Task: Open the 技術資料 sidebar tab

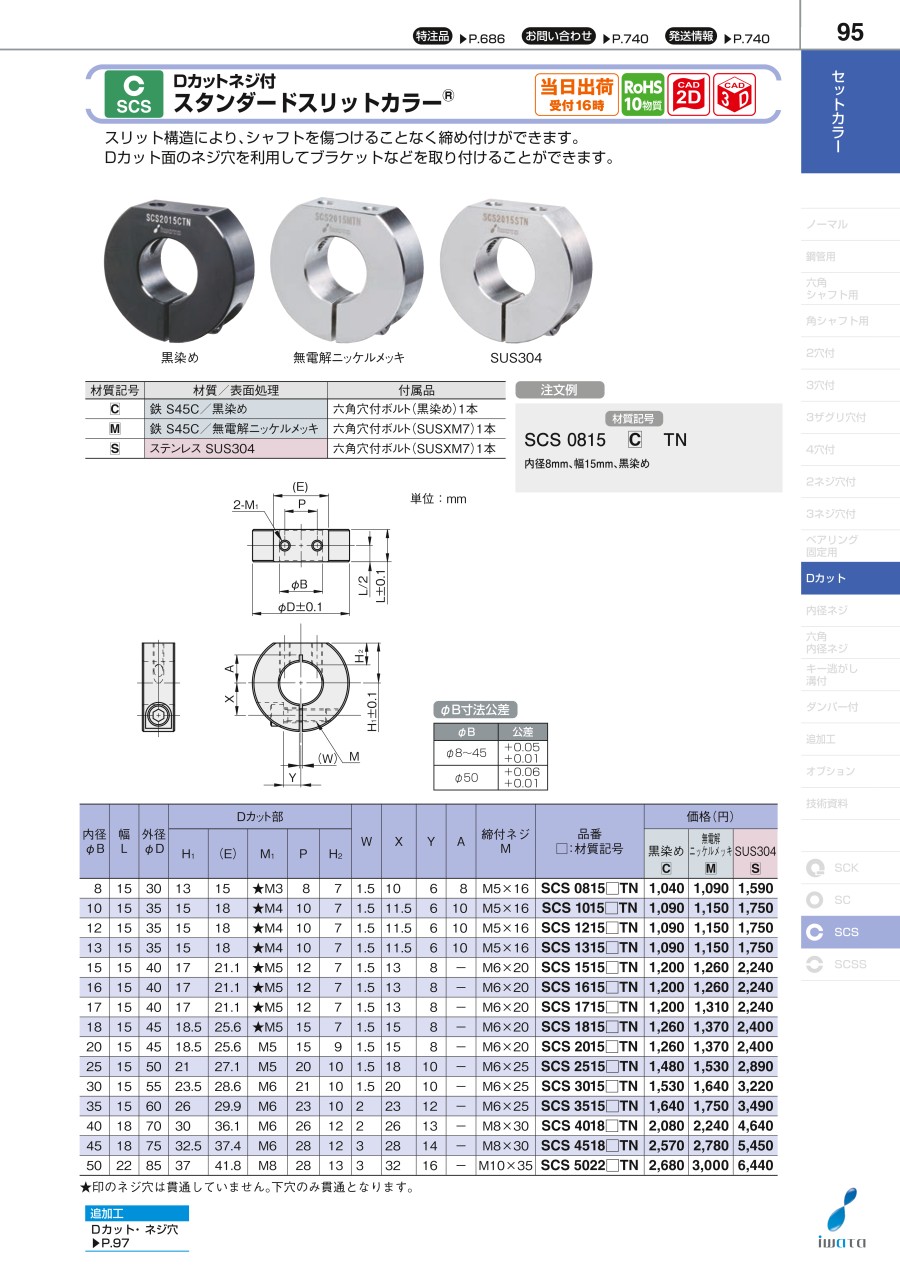Action: 826,803
